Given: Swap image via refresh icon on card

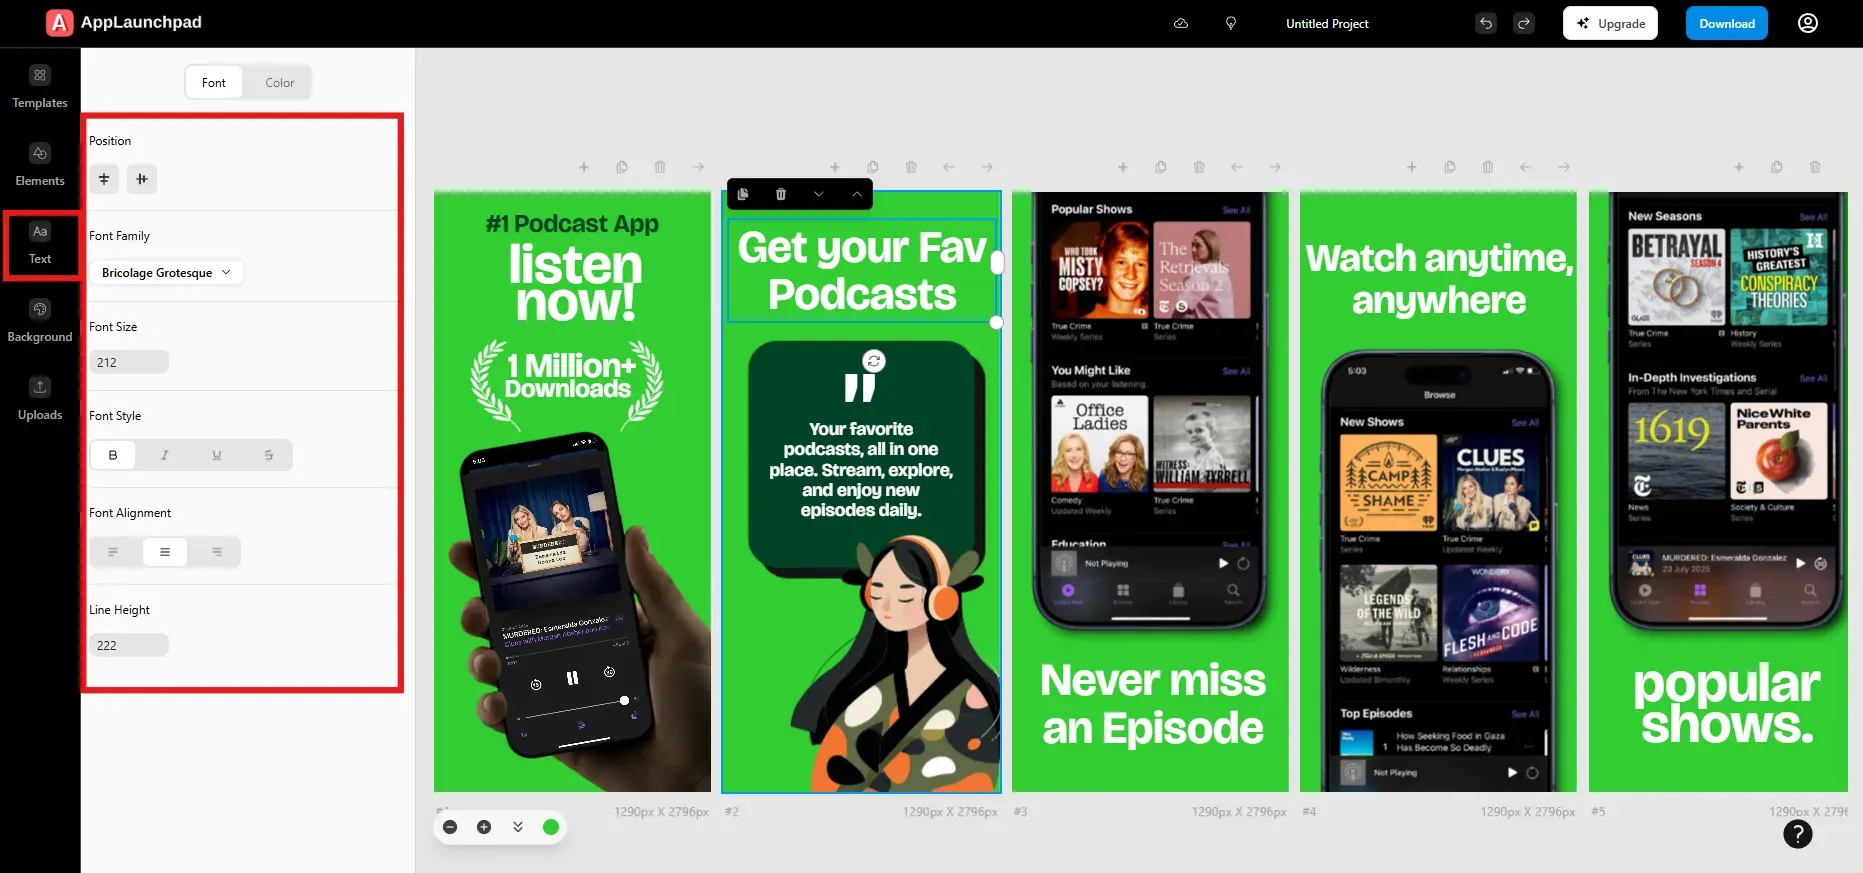Looking at the screenshot, I should pyautogui.click(x=874, y=361).
